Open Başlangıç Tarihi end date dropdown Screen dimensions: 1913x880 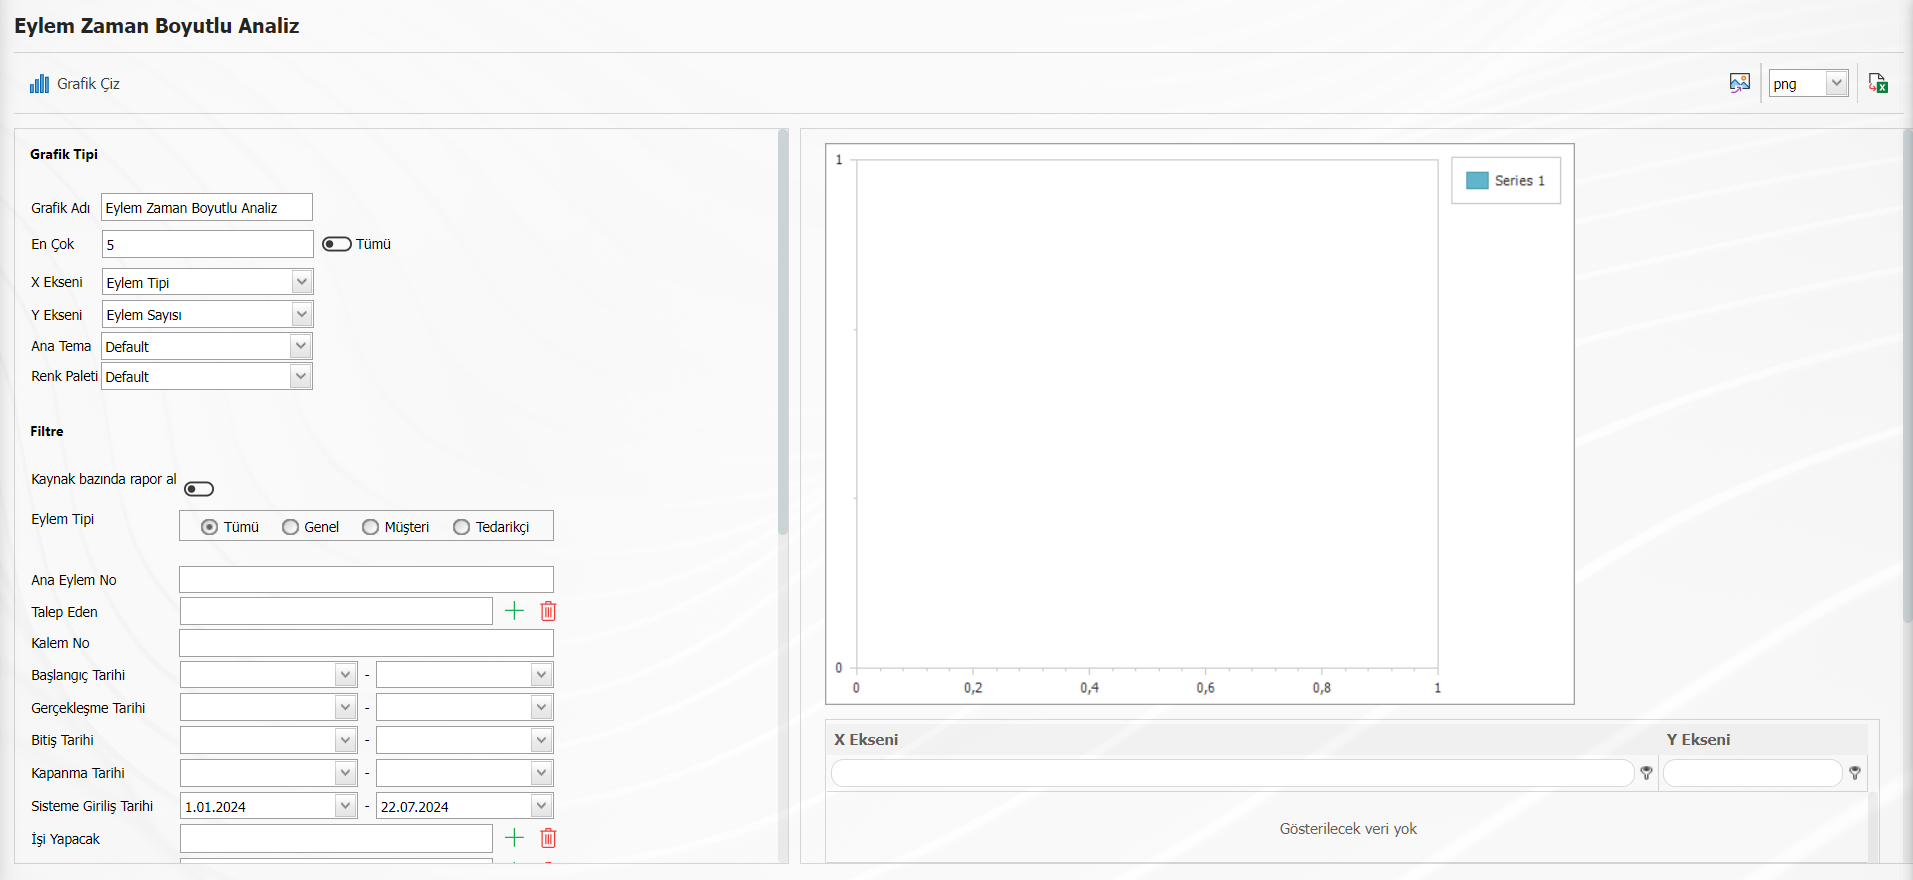[541, 674]
